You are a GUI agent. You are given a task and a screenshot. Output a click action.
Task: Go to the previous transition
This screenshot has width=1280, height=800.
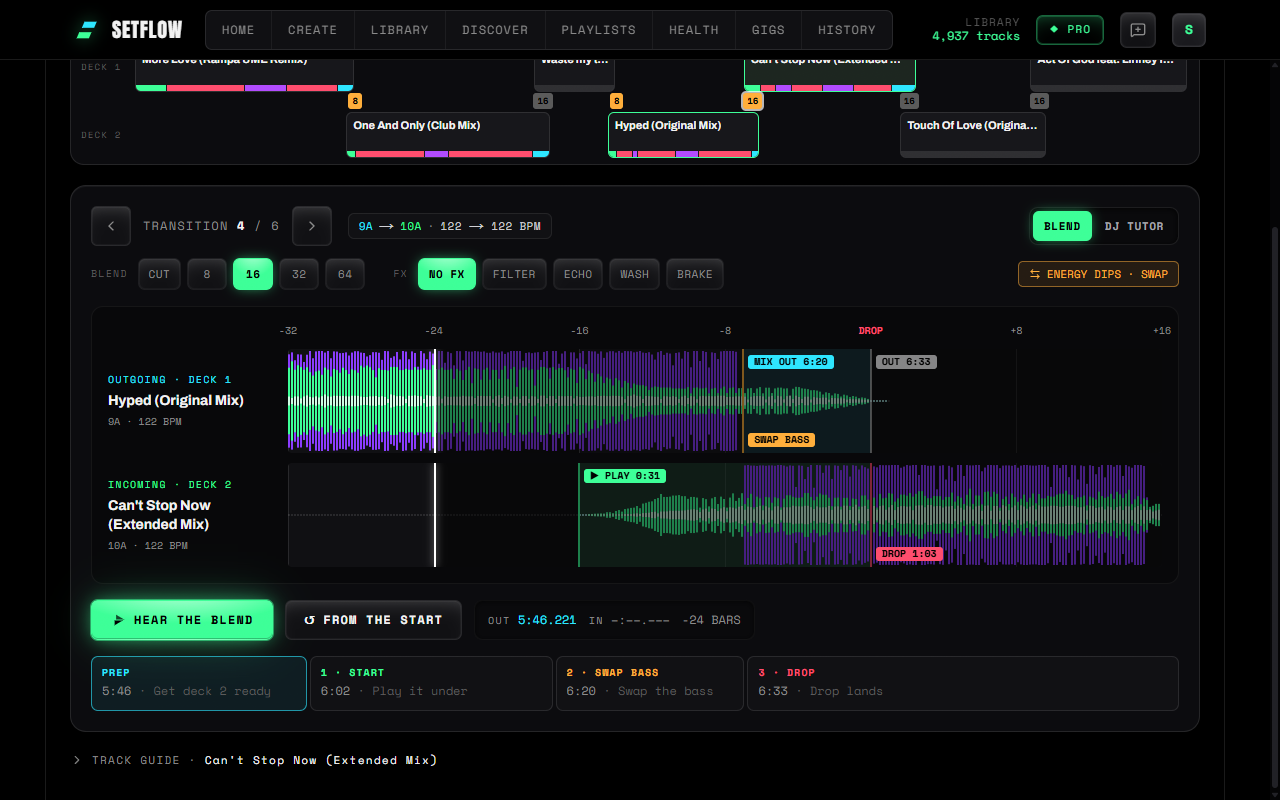111,226
